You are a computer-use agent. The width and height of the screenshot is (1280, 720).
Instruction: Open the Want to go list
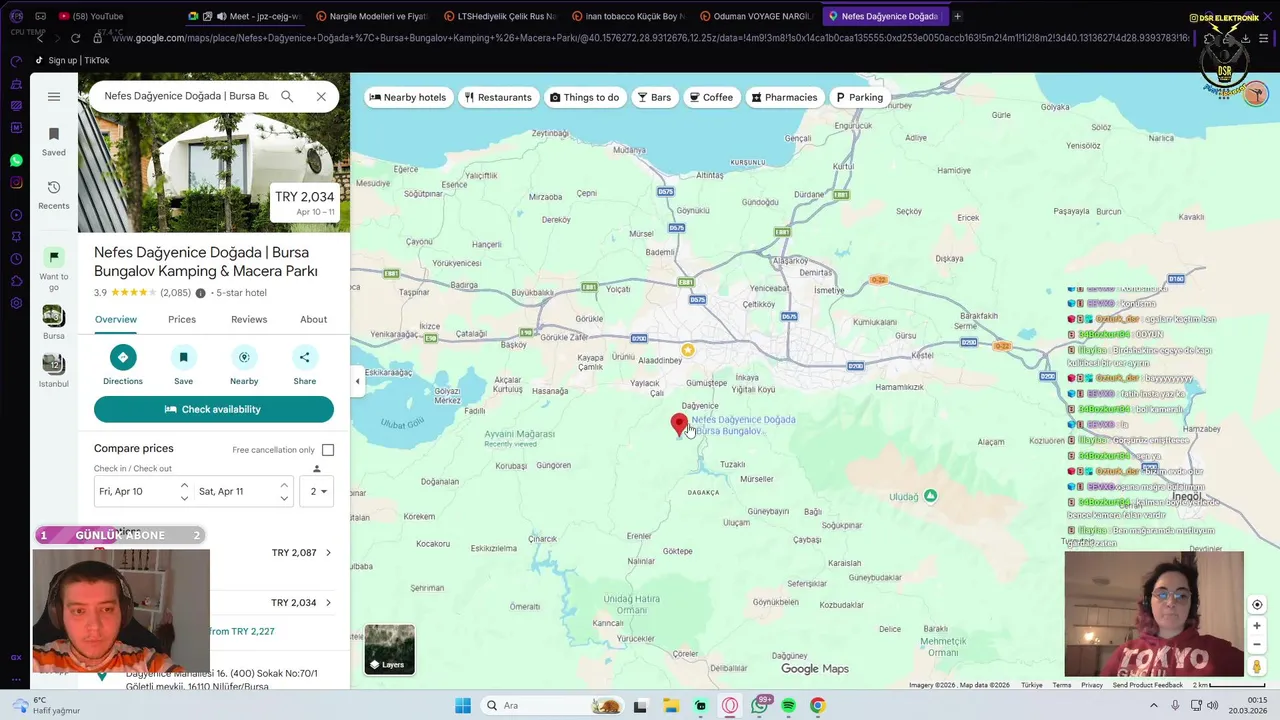click(54, 269)
